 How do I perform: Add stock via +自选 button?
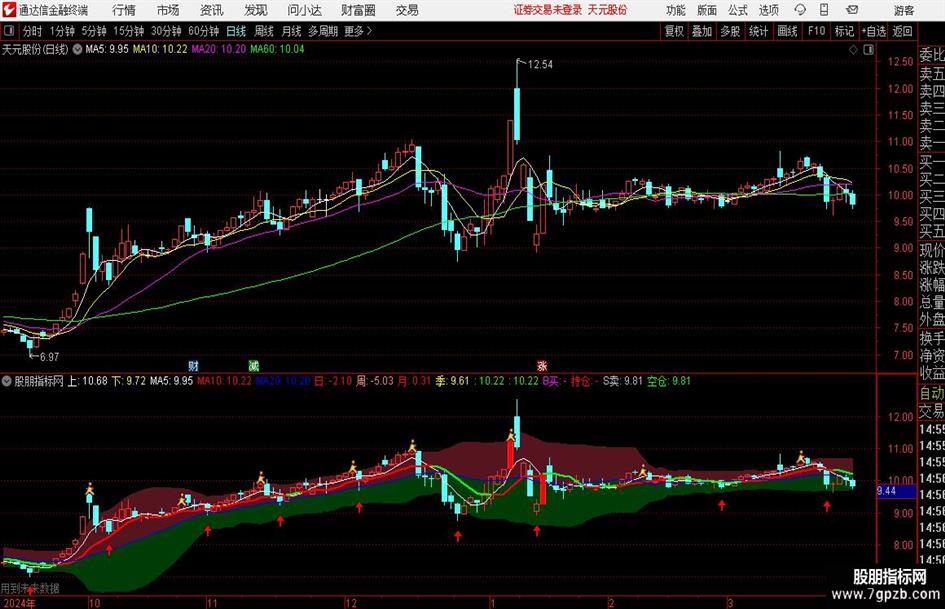(x=874, y=31)
